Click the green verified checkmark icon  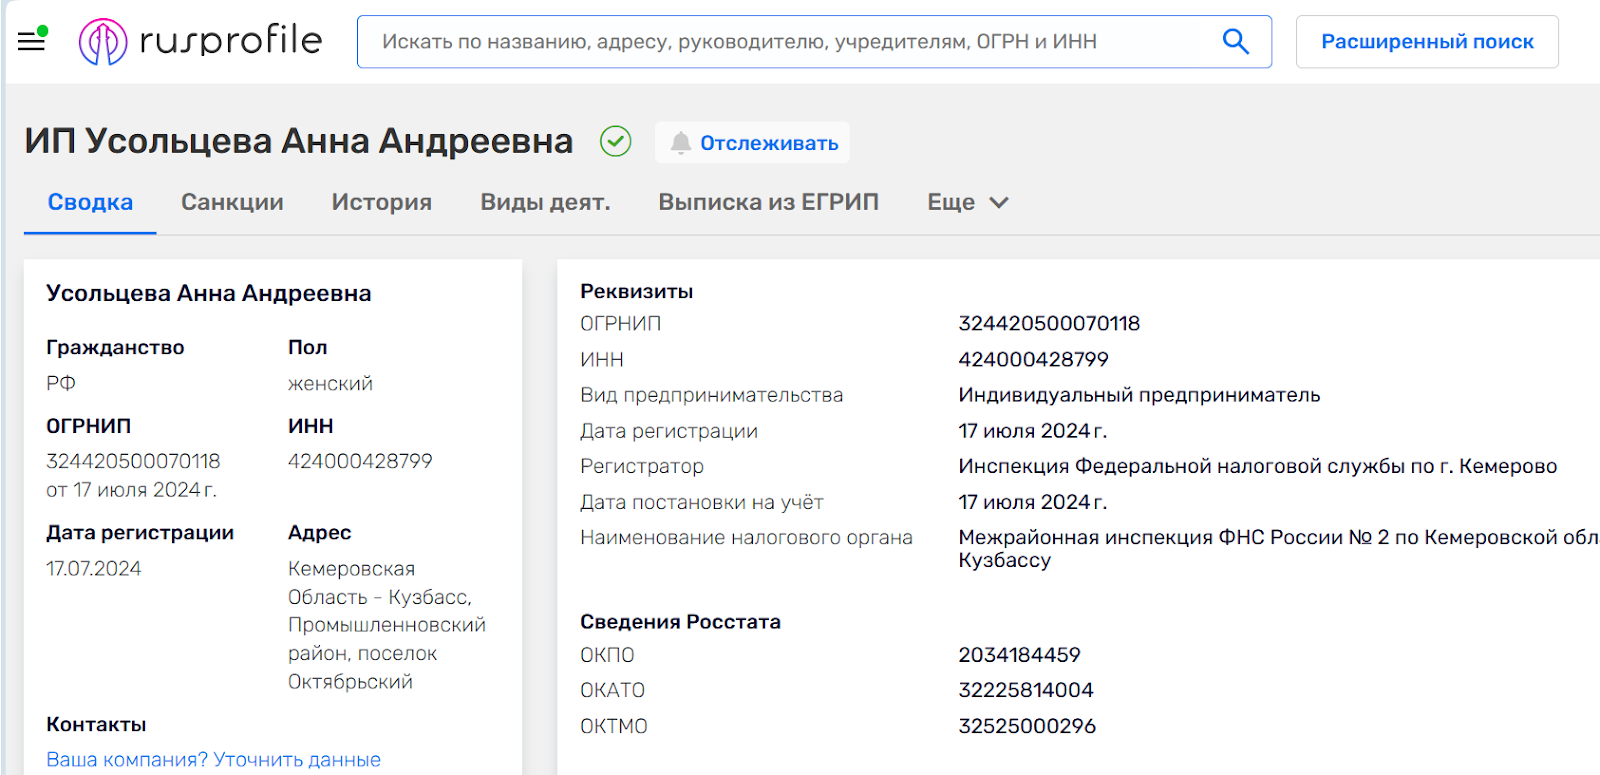point(615,142)
